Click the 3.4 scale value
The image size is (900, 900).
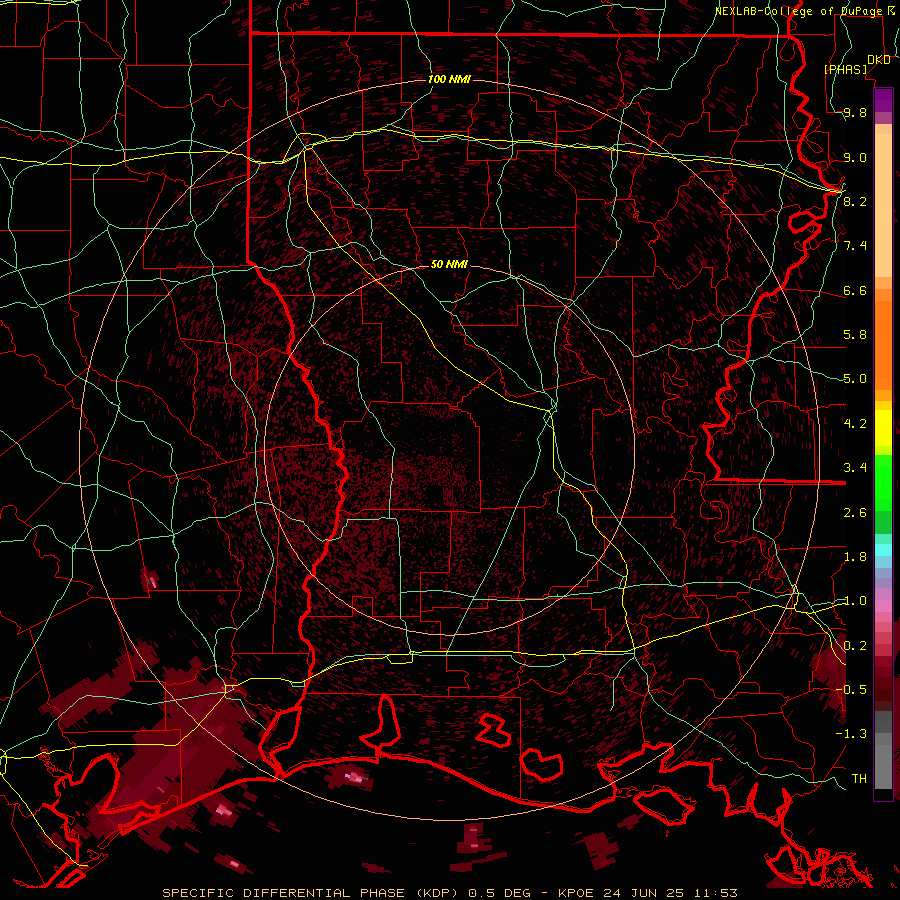click(x=855, y=468)
